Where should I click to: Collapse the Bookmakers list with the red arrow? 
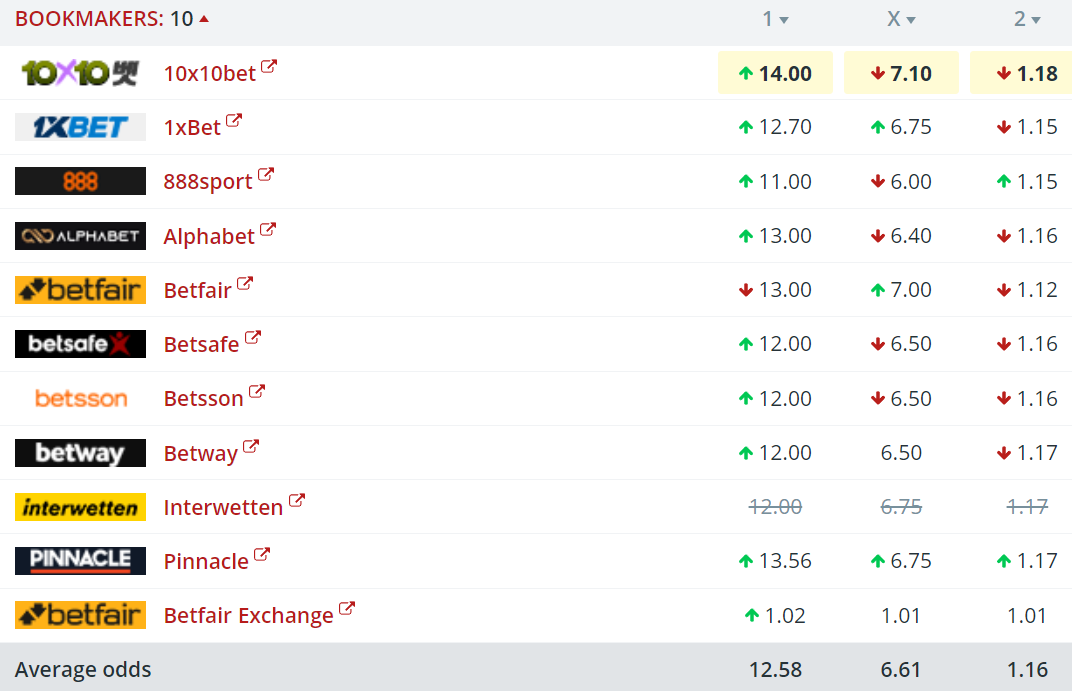coord(204,18)
